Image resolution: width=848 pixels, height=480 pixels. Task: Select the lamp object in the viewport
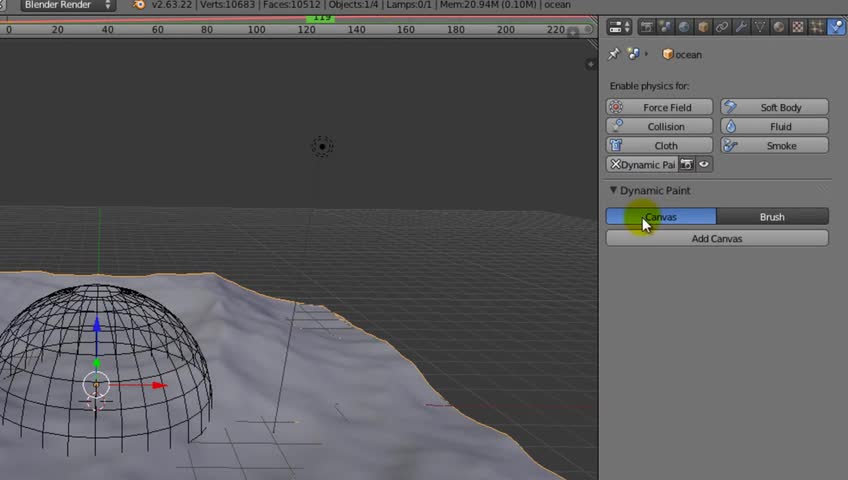coord(322,146)
